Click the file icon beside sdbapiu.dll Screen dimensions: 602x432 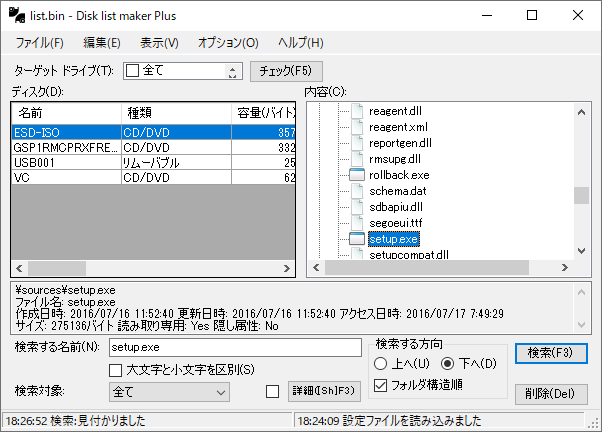pyautogui.click(x=357, y=207)
